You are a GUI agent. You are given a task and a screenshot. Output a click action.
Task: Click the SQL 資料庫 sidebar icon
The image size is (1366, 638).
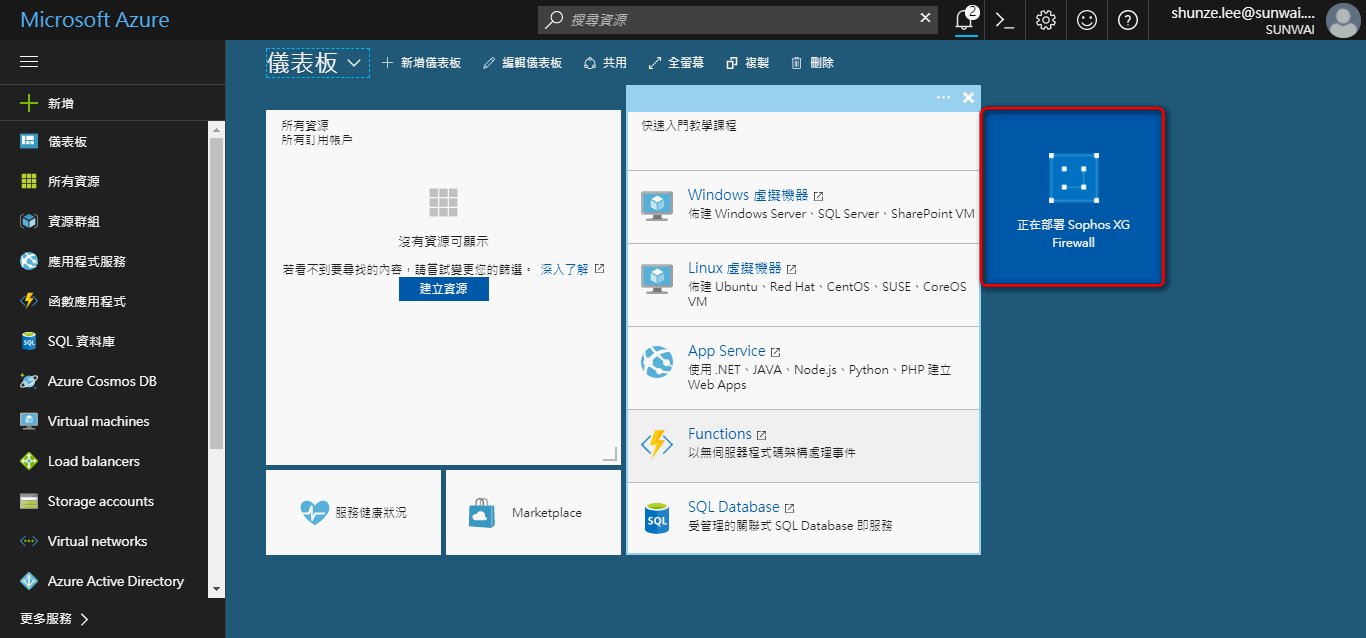click(x=29, y=342)
